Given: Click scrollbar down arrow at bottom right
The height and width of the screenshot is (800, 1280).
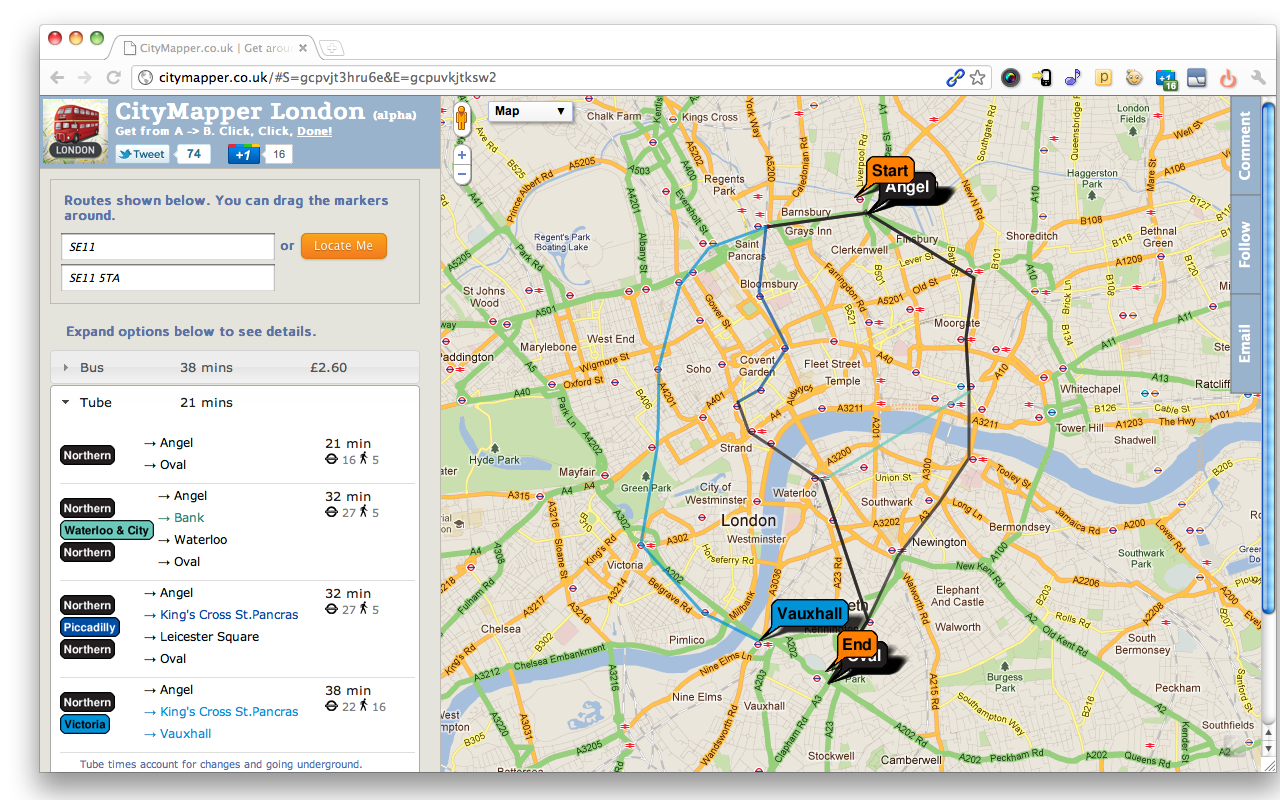Looking at the screenshot, I should (x=1269, y=747).
